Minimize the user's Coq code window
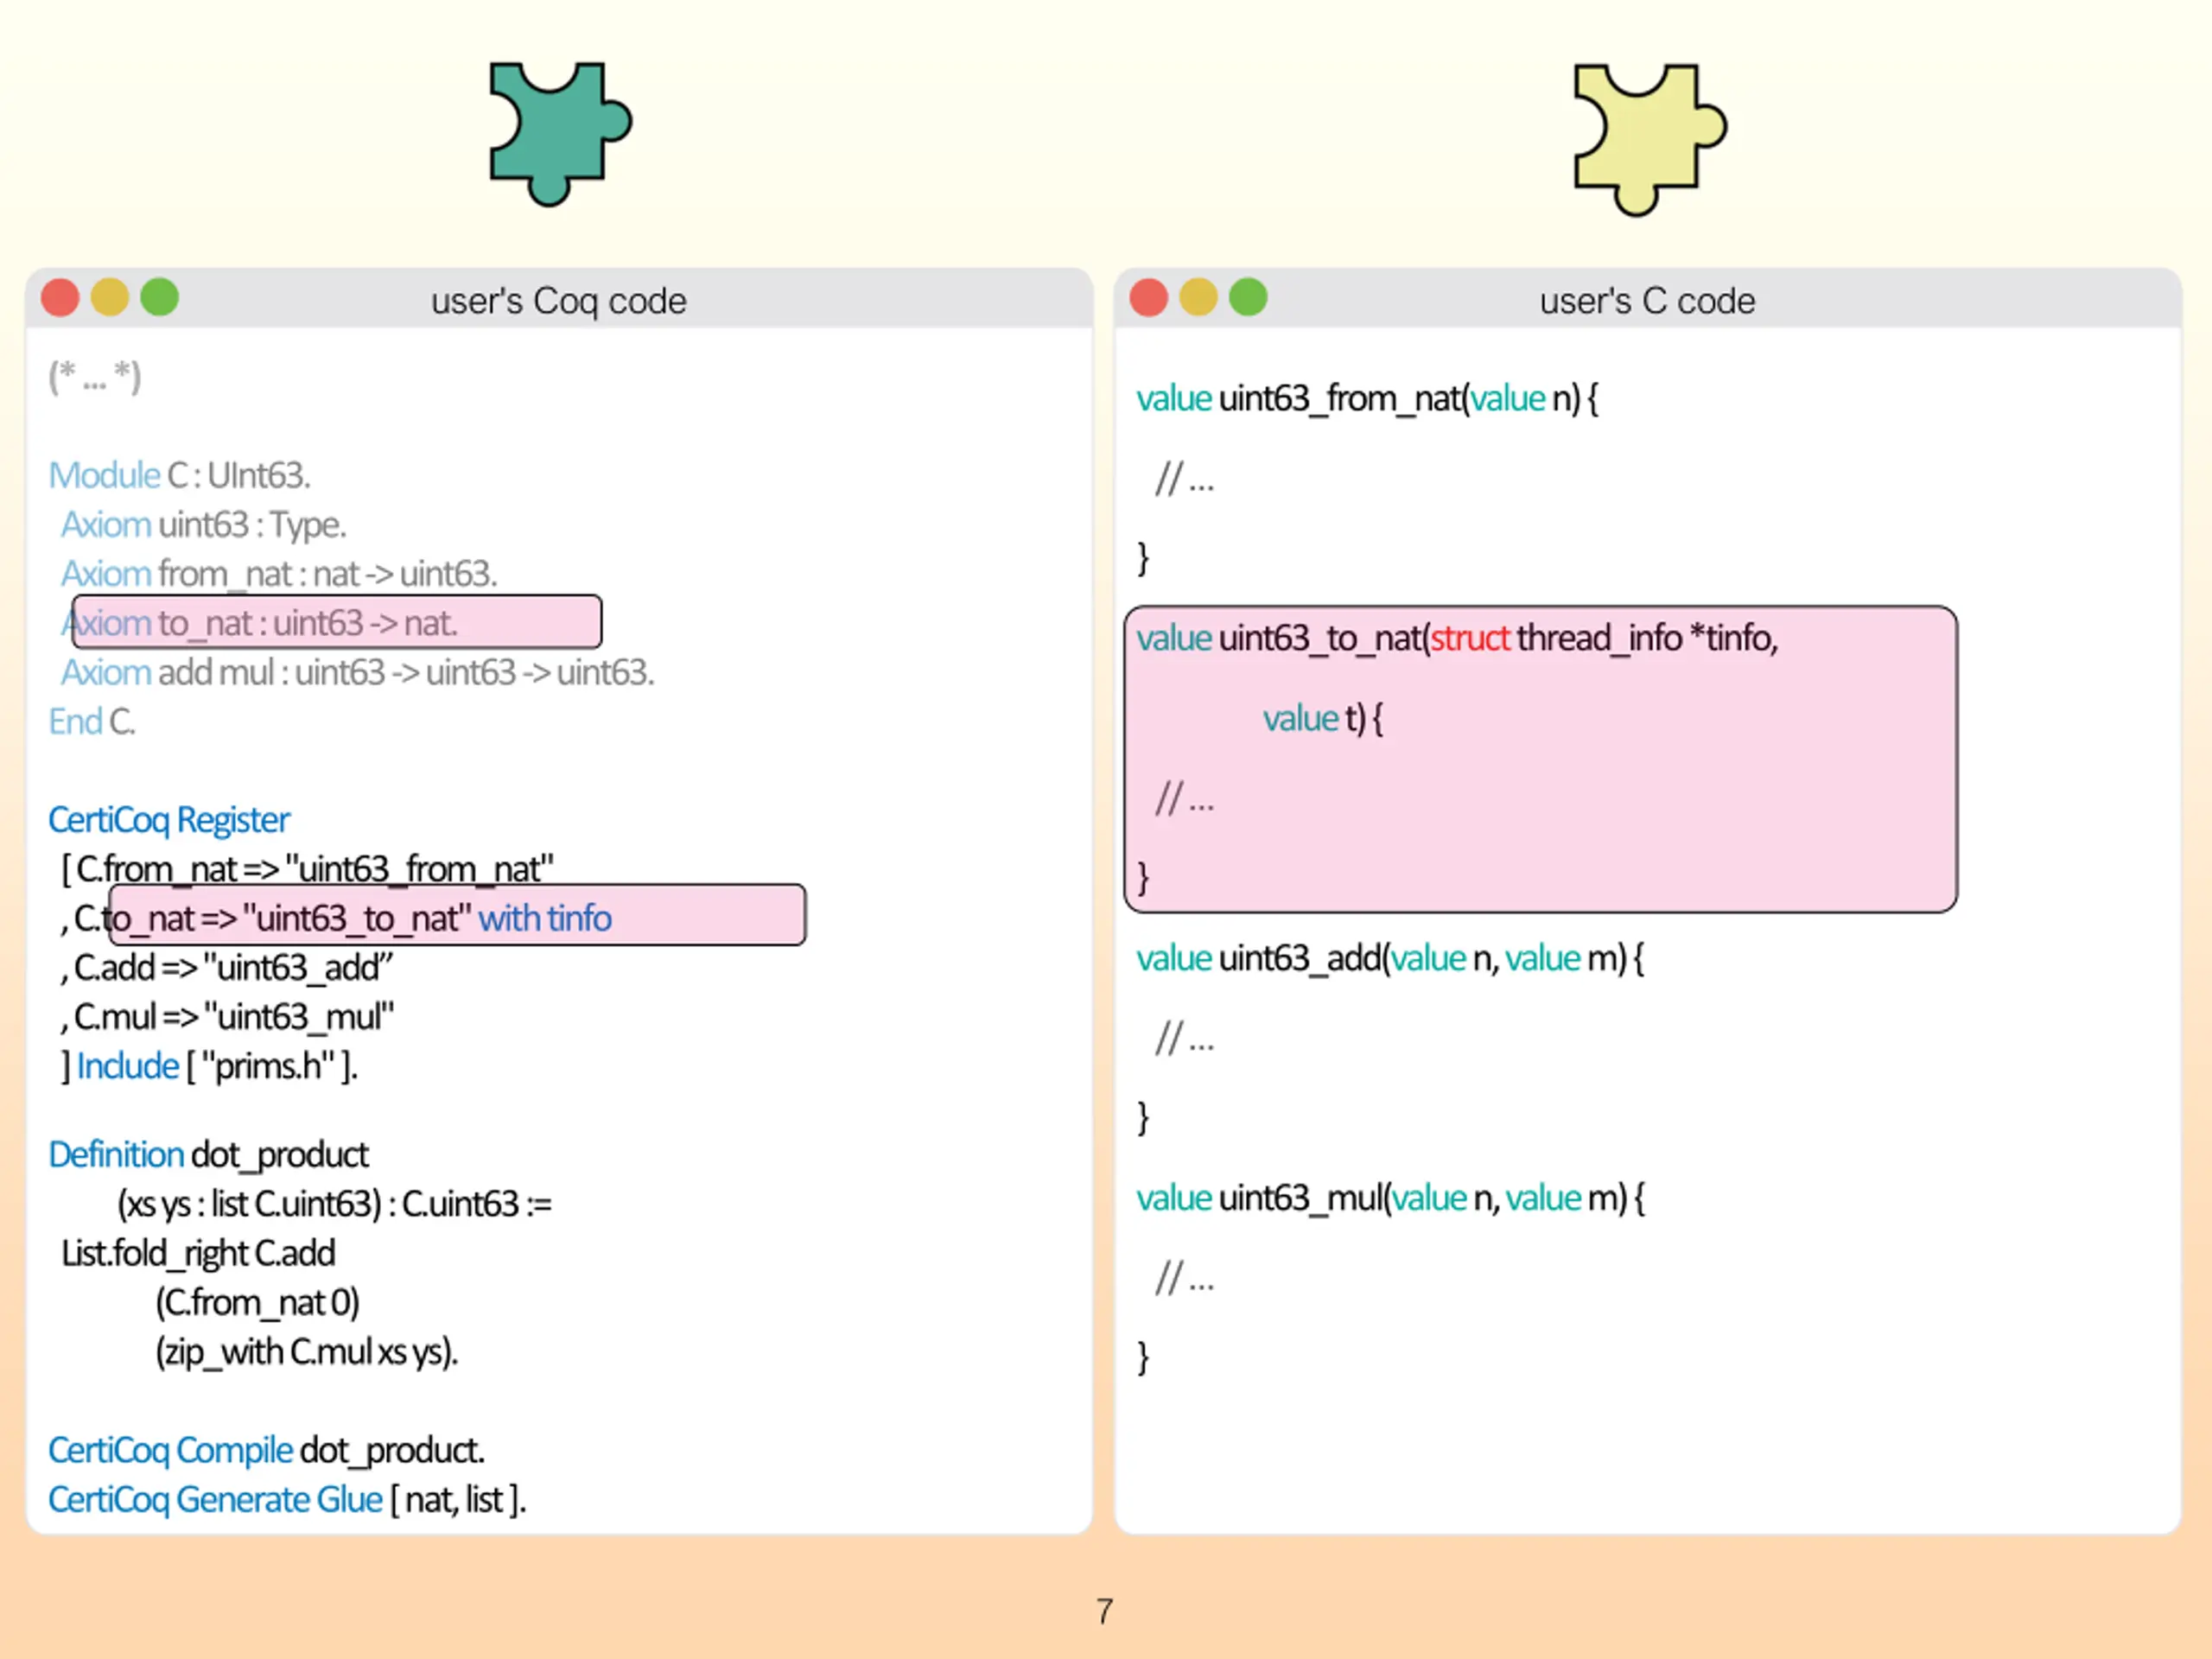The height and width of the screenshot is (1659, 2212). click(x=110, y=298)
